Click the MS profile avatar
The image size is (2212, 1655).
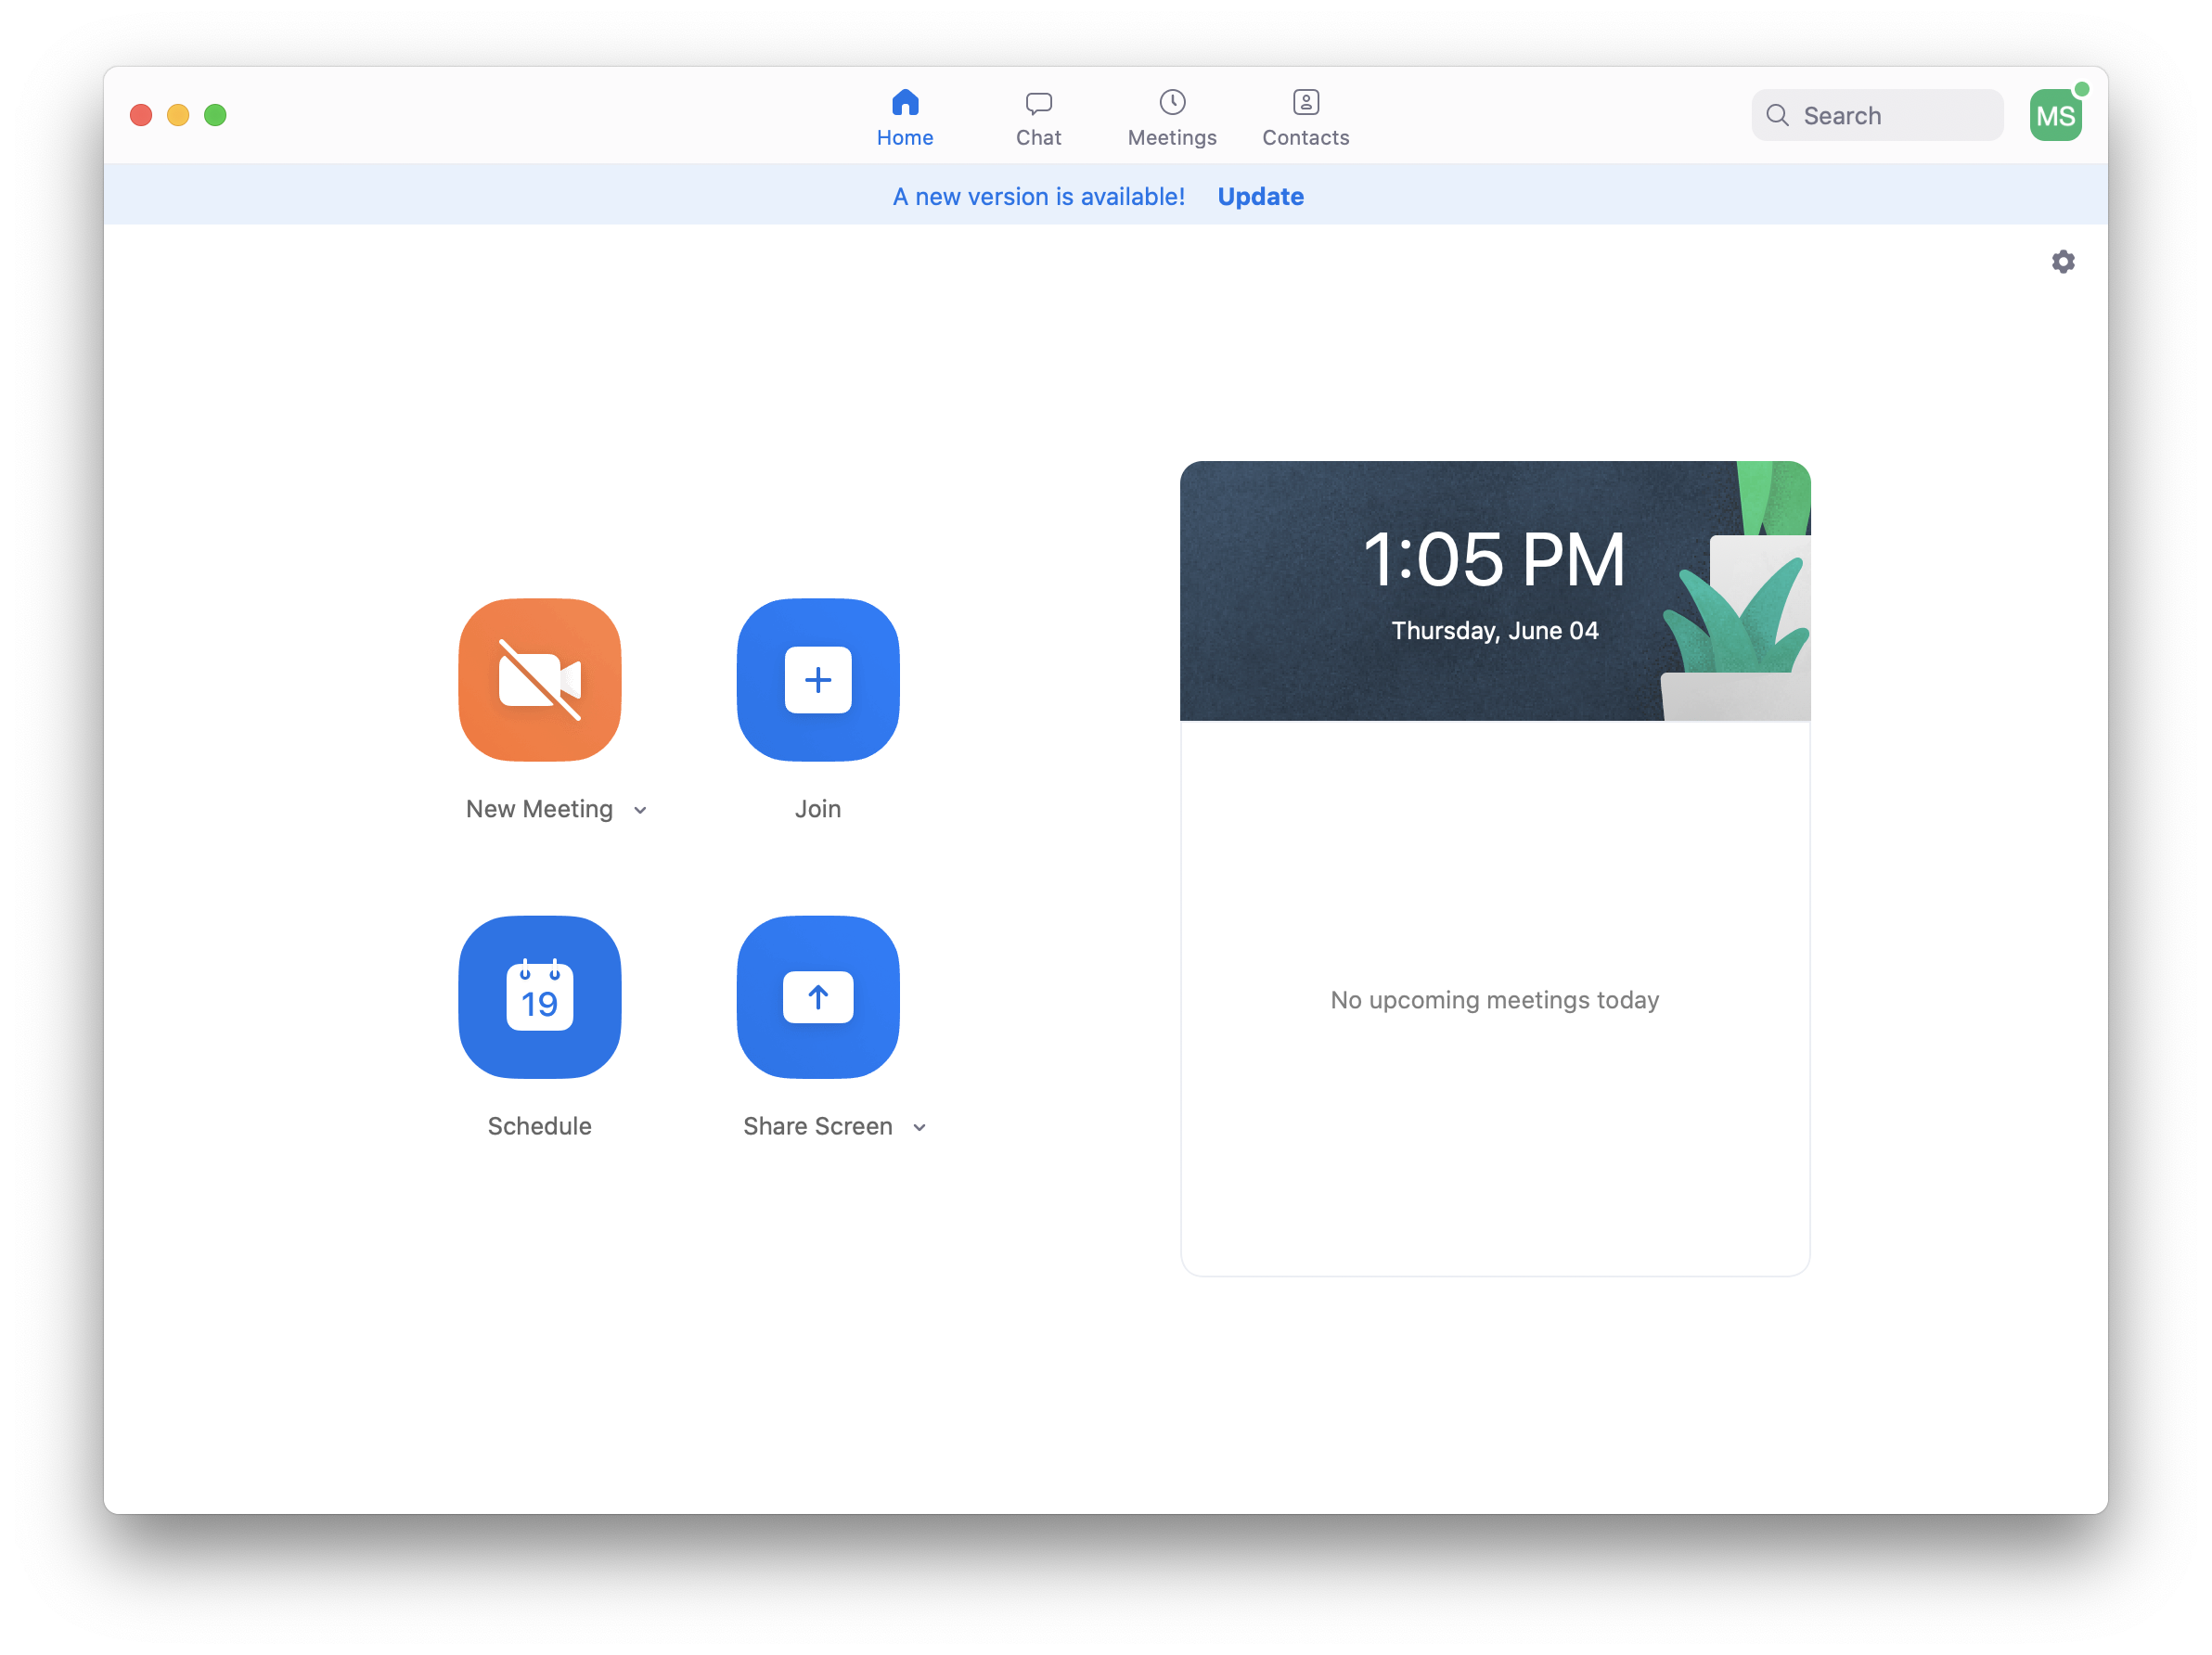pyautogui.click(x=2054, y=116)
